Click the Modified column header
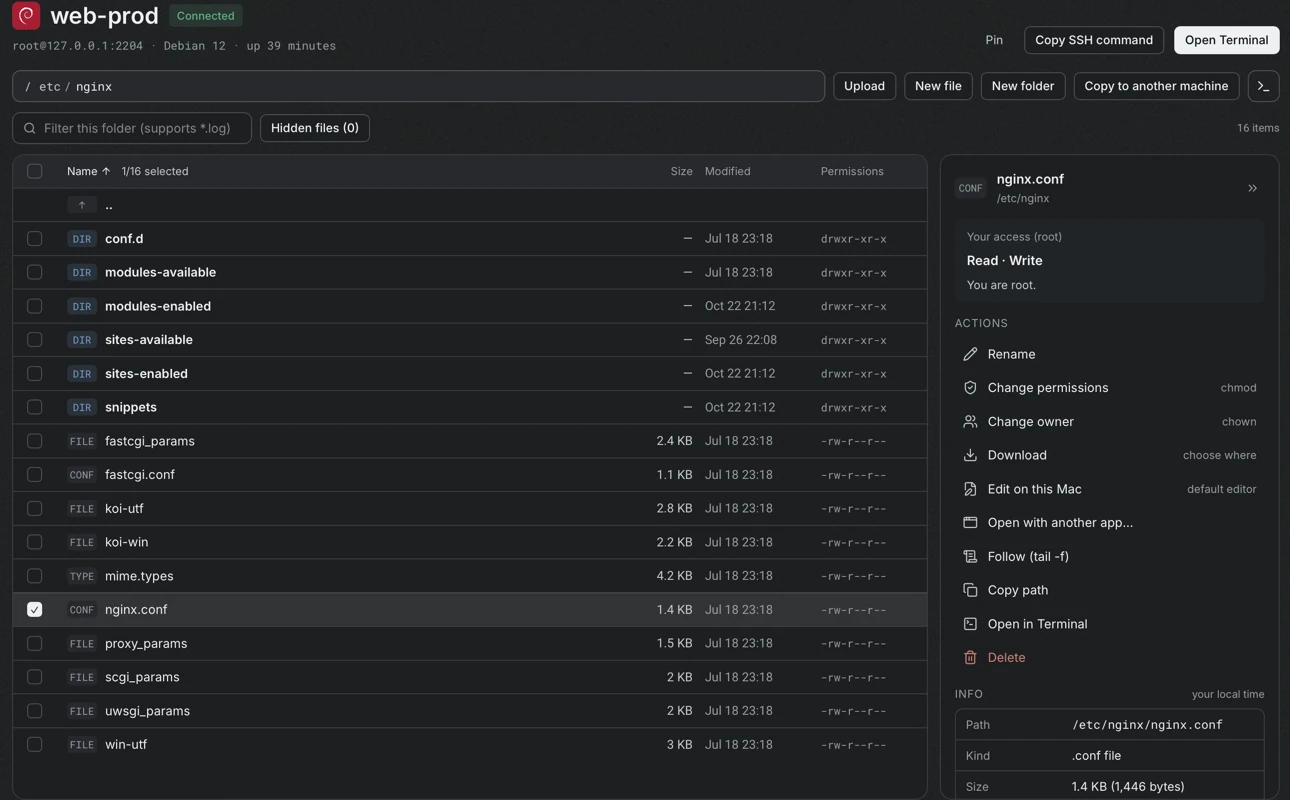 click(x=727, y=171)
